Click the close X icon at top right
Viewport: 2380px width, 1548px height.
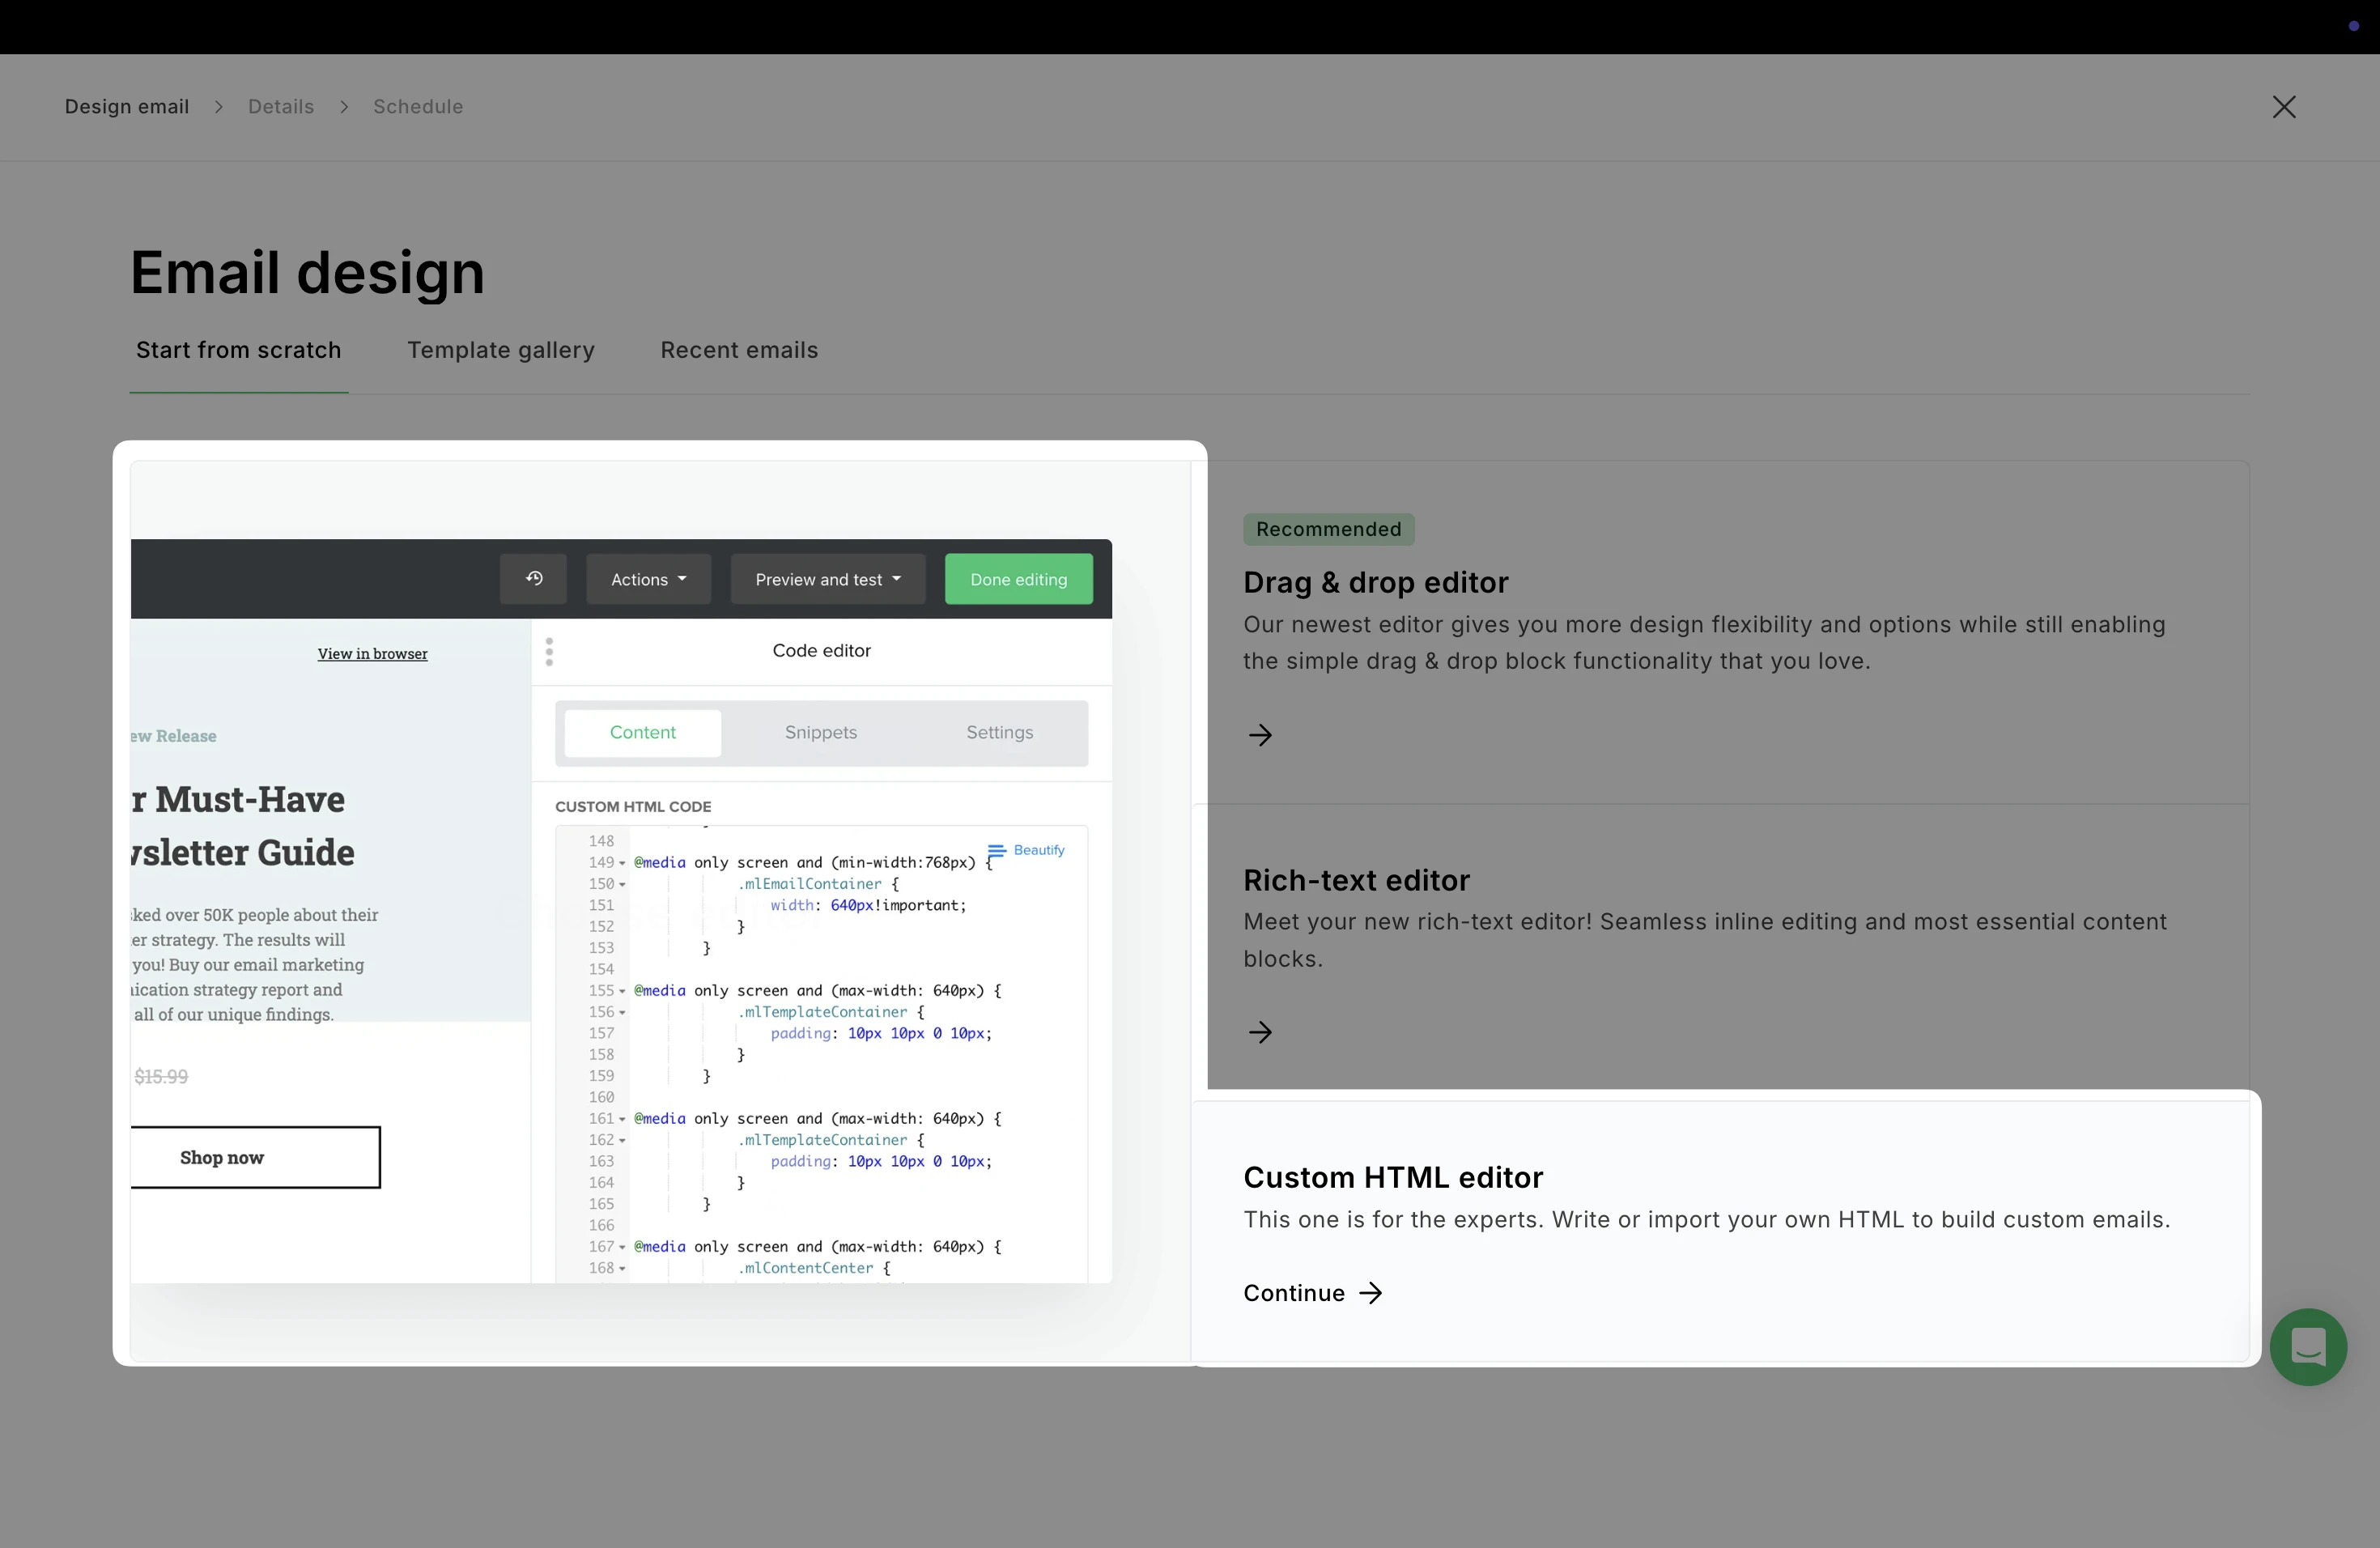pyautogui.click(x=2283, y=107)
